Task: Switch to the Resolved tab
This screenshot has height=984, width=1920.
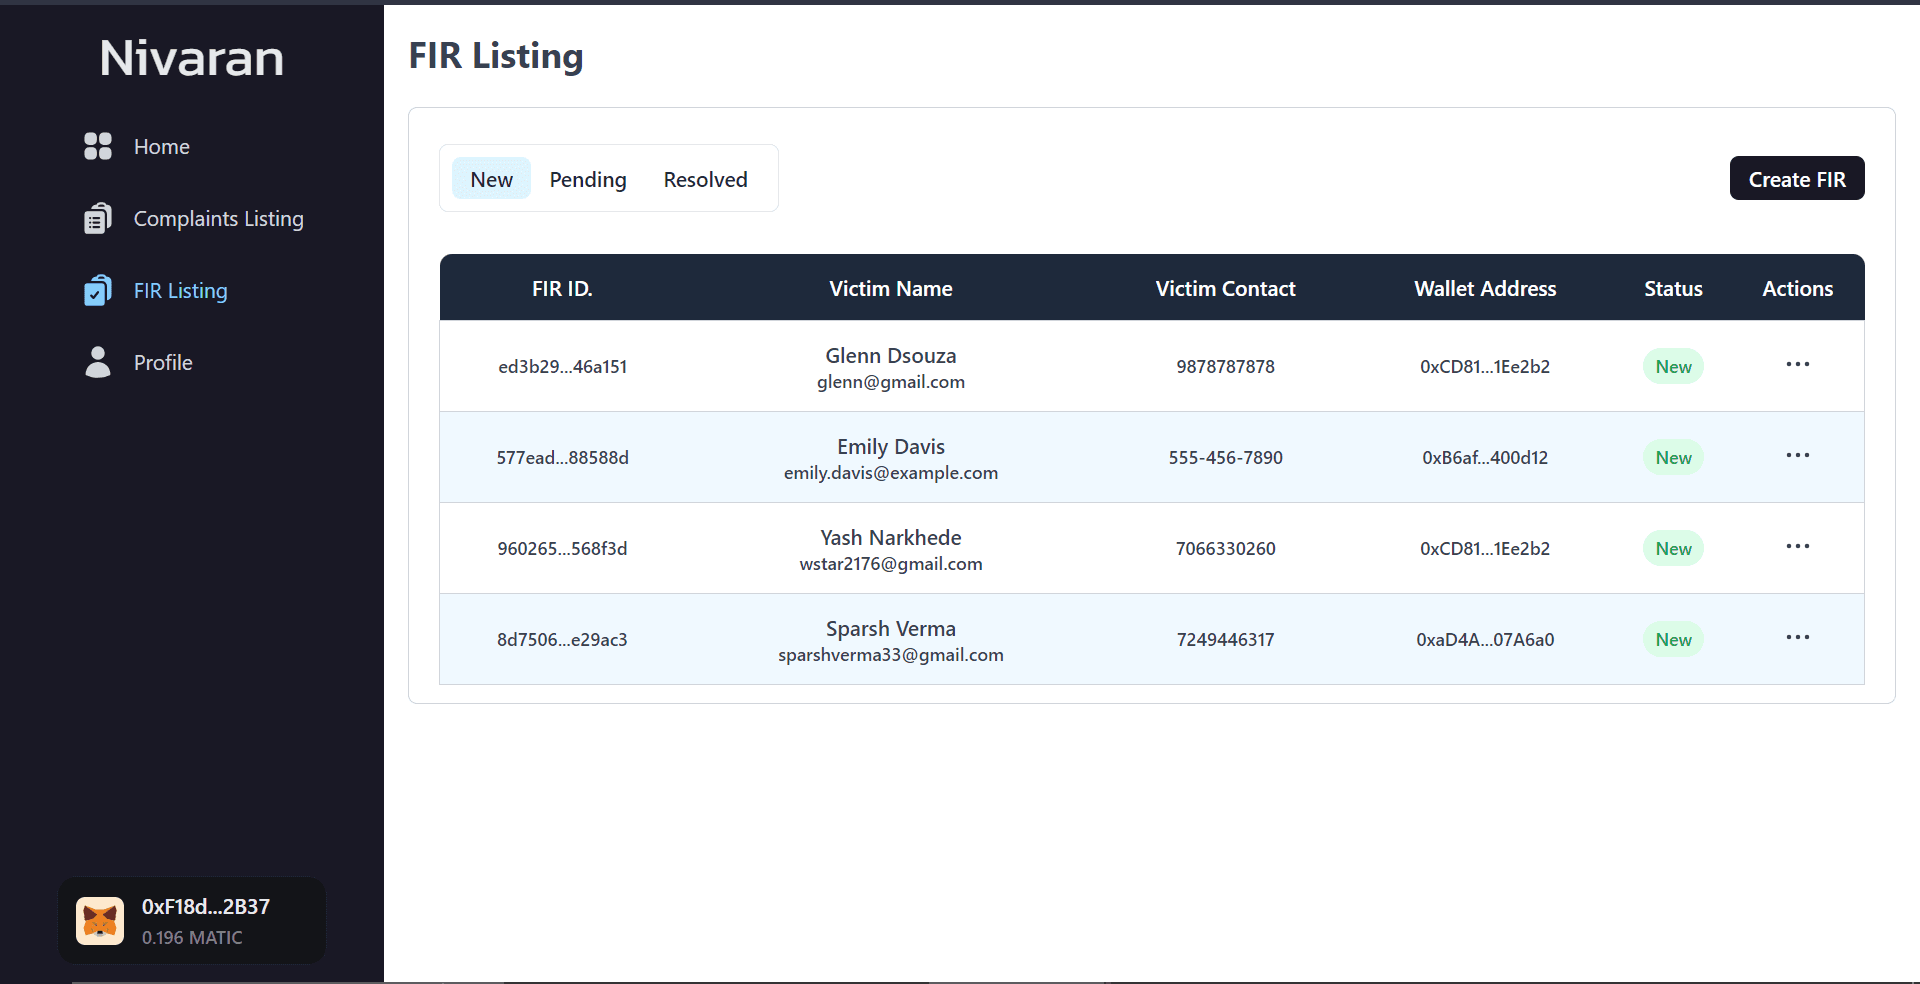Action: [x=705, y=179]
